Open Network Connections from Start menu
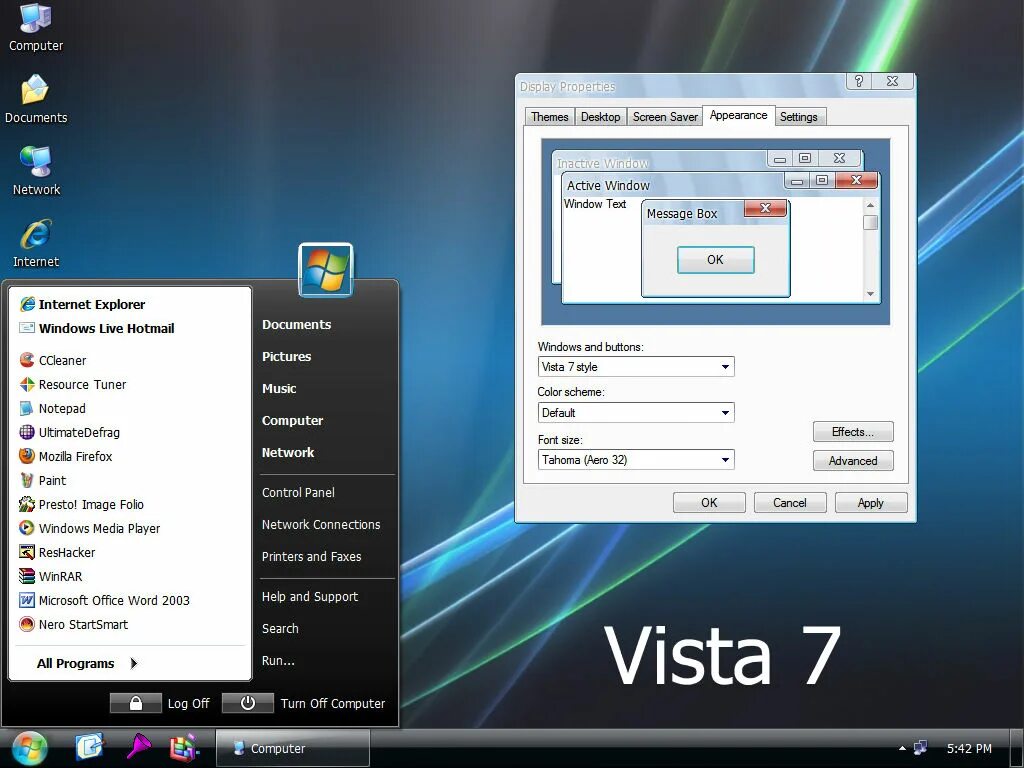The width and height of the screenshot is (1024, 768). (321, 524)
